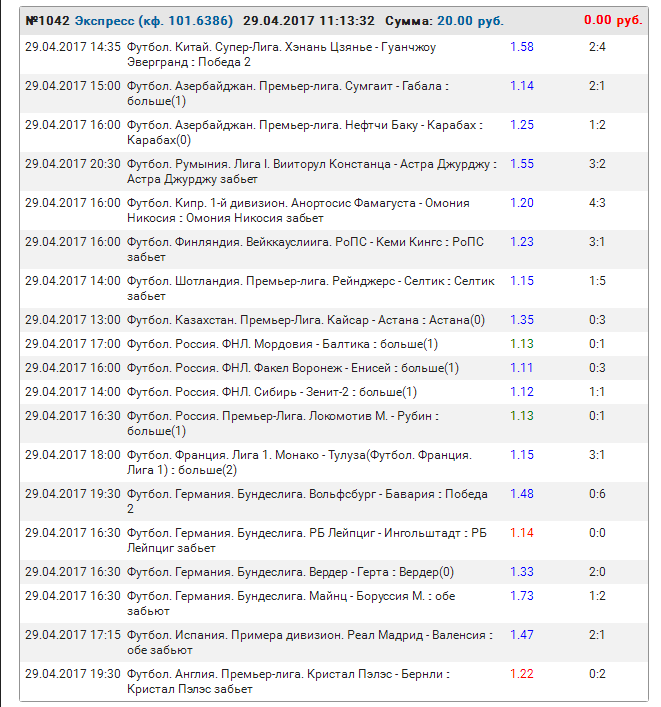
Task: Click date 29.04.2017 20:30 in the Romania row
Action: pyautogui.click(x=73, y=164)
